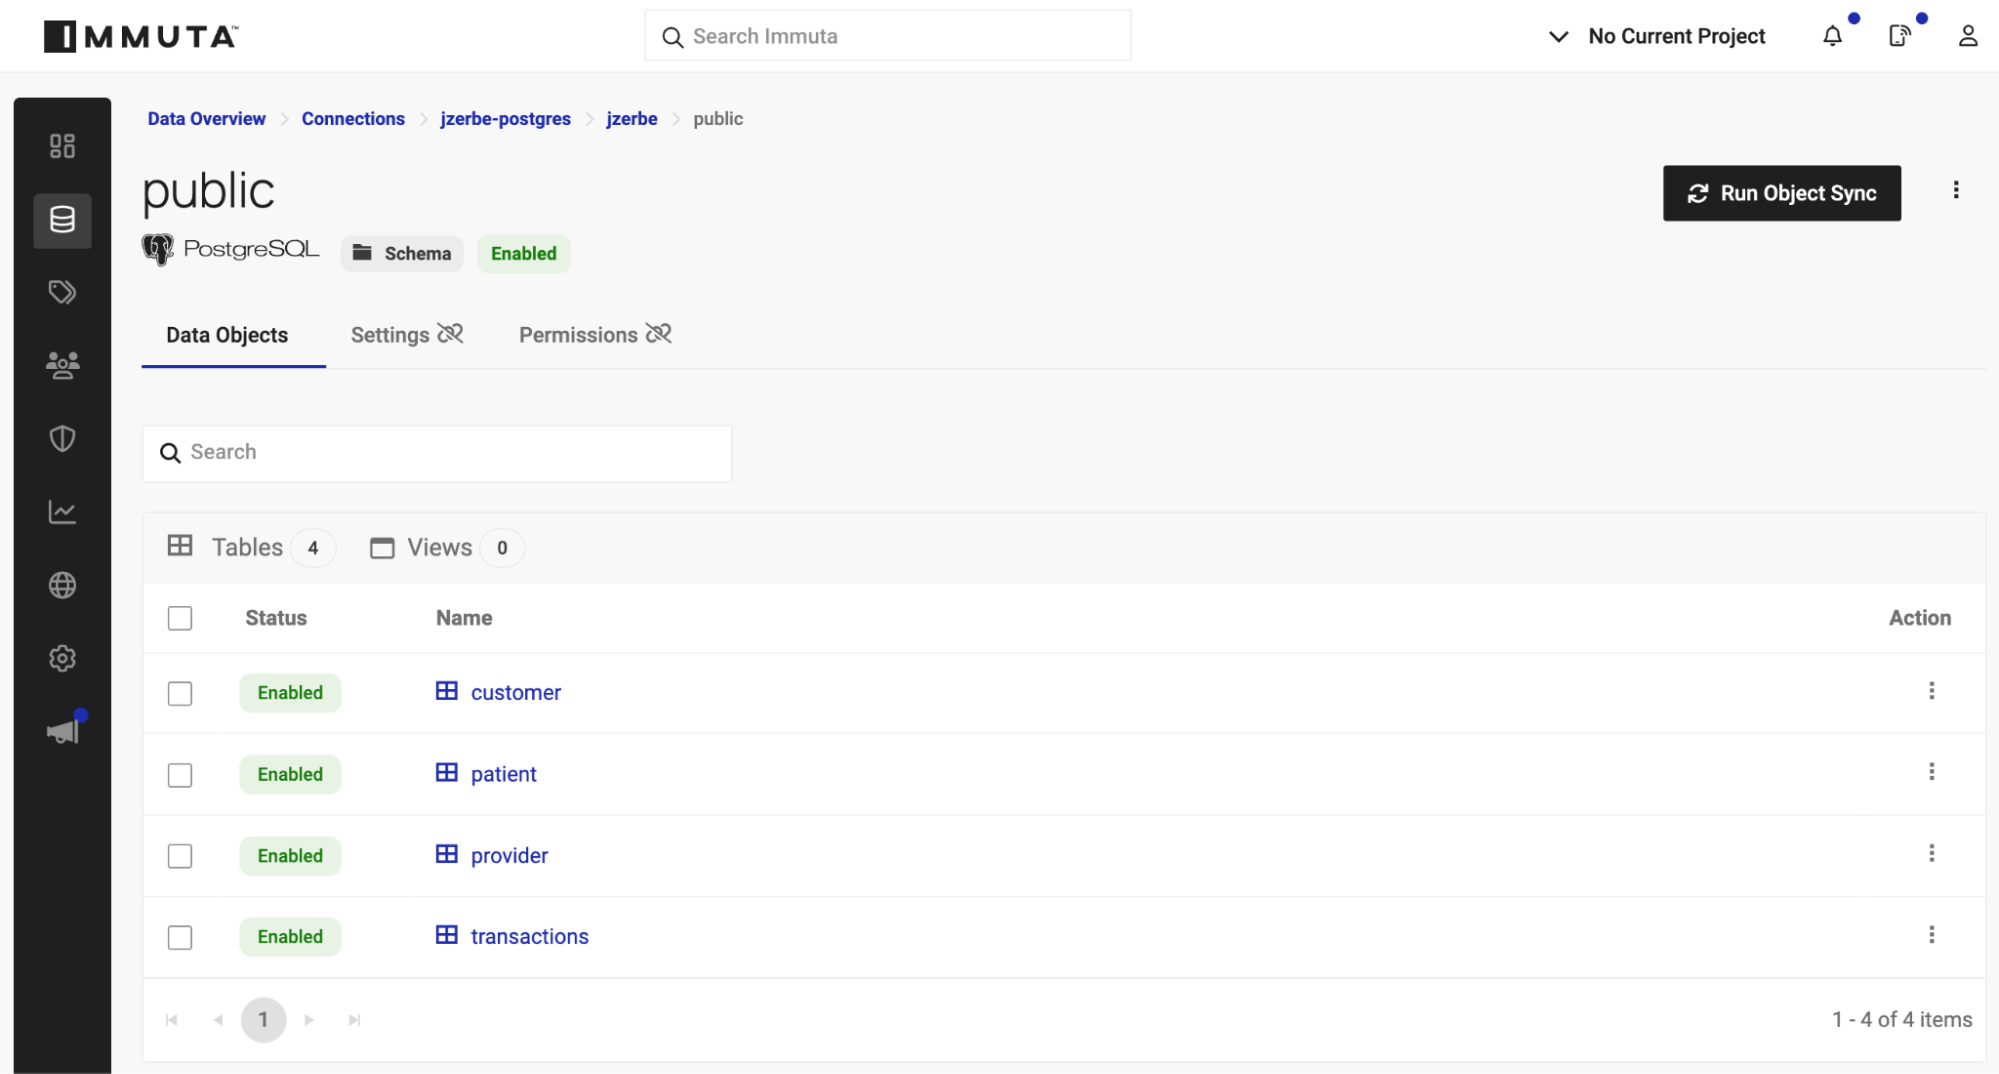Open the requests document icon in header
The image size is (1999, 1074).
click(x=1899, y=36)
